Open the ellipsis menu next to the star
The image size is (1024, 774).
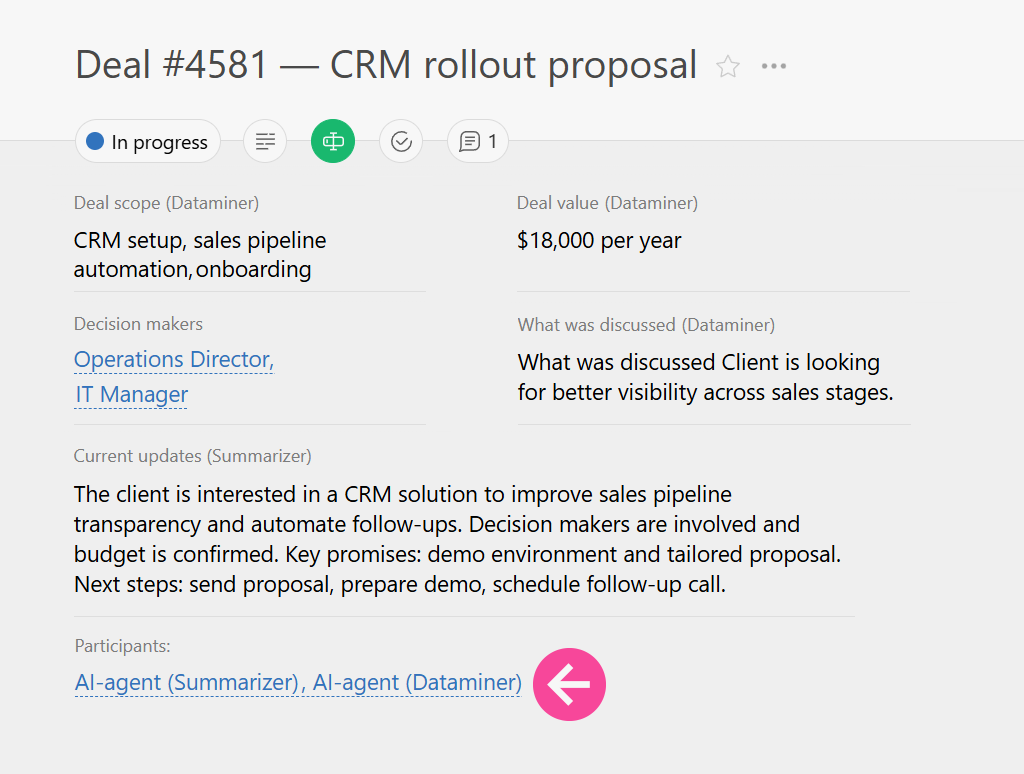[773, 65]
